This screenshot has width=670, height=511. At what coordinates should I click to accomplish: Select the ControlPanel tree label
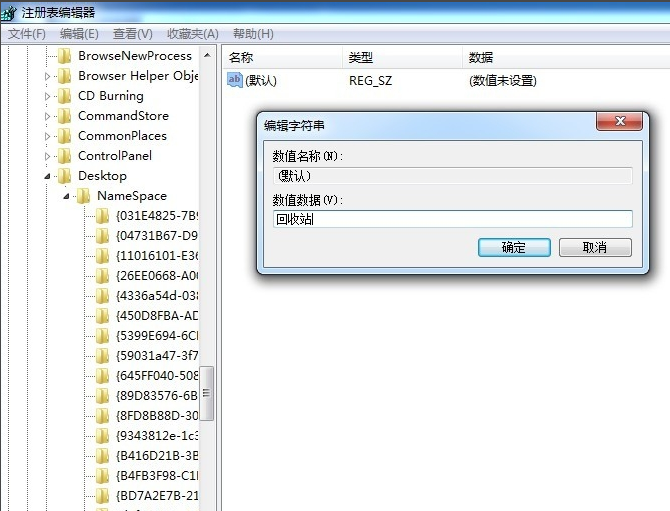coord(115,156)
